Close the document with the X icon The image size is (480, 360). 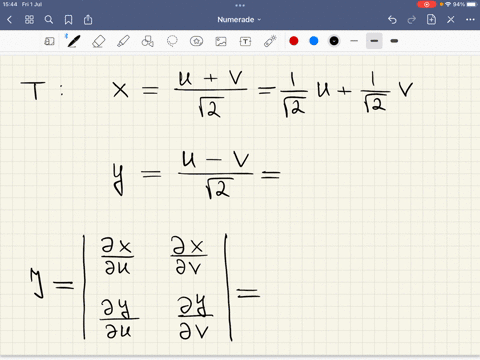[451, 20]
